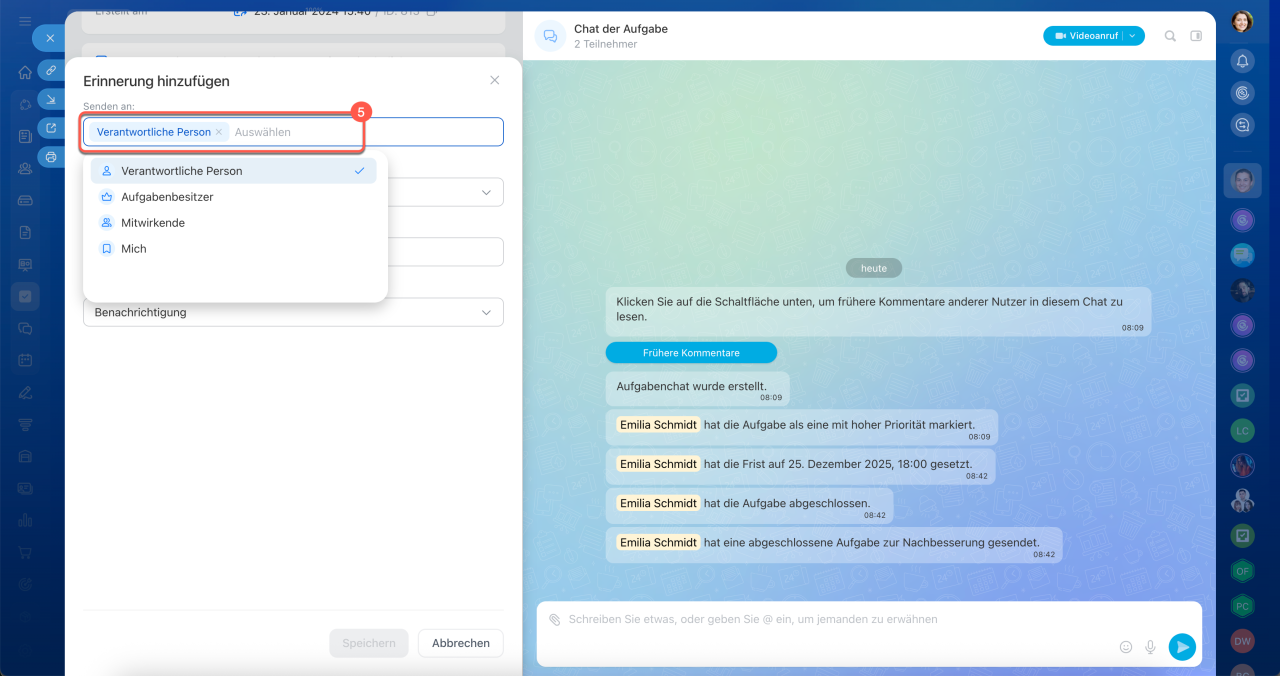Click the Frühere Kommentare button
Screen dimensions: 1280x676
[691, 353]
